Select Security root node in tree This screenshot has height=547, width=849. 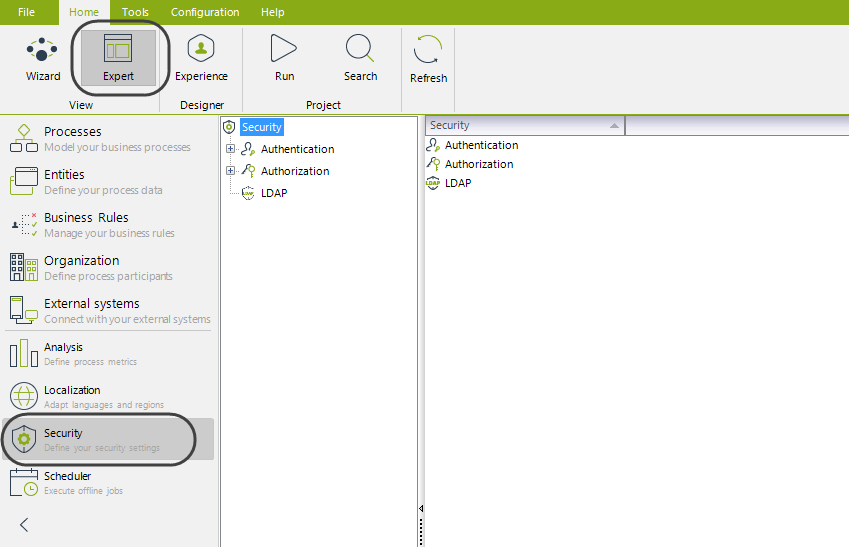(x=262, y=127)
